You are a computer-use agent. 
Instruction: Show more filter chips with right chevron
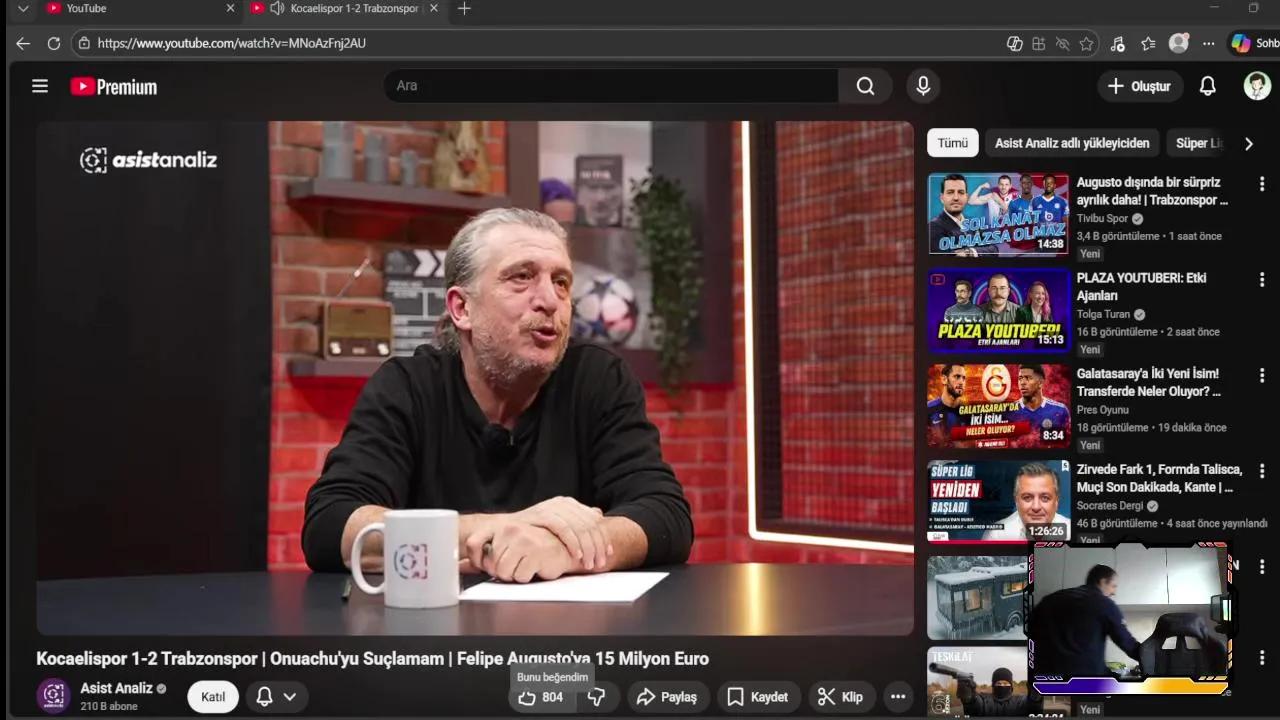coord(1248,143)
